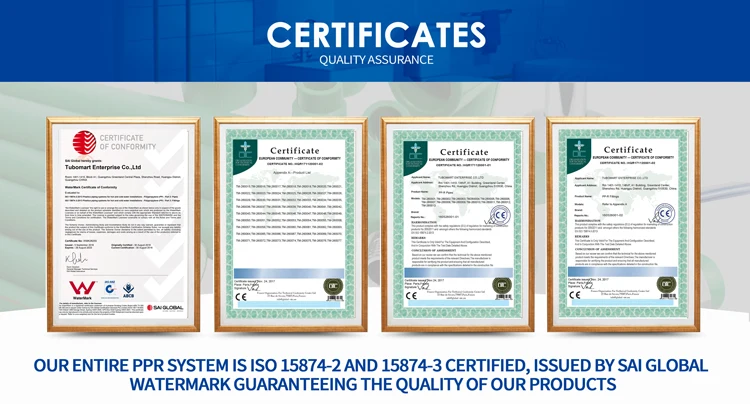The image size is (750, 414).
Task: Open the Appendix product list certificate
Action: pos(291,222)
